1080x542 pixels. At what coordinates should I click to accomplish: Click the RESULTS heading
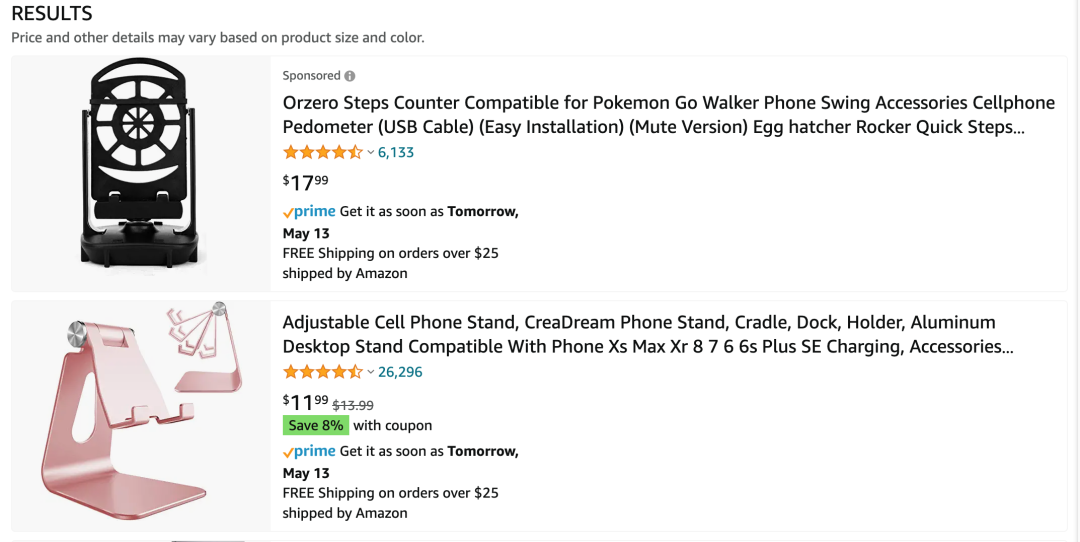(52, 14)
